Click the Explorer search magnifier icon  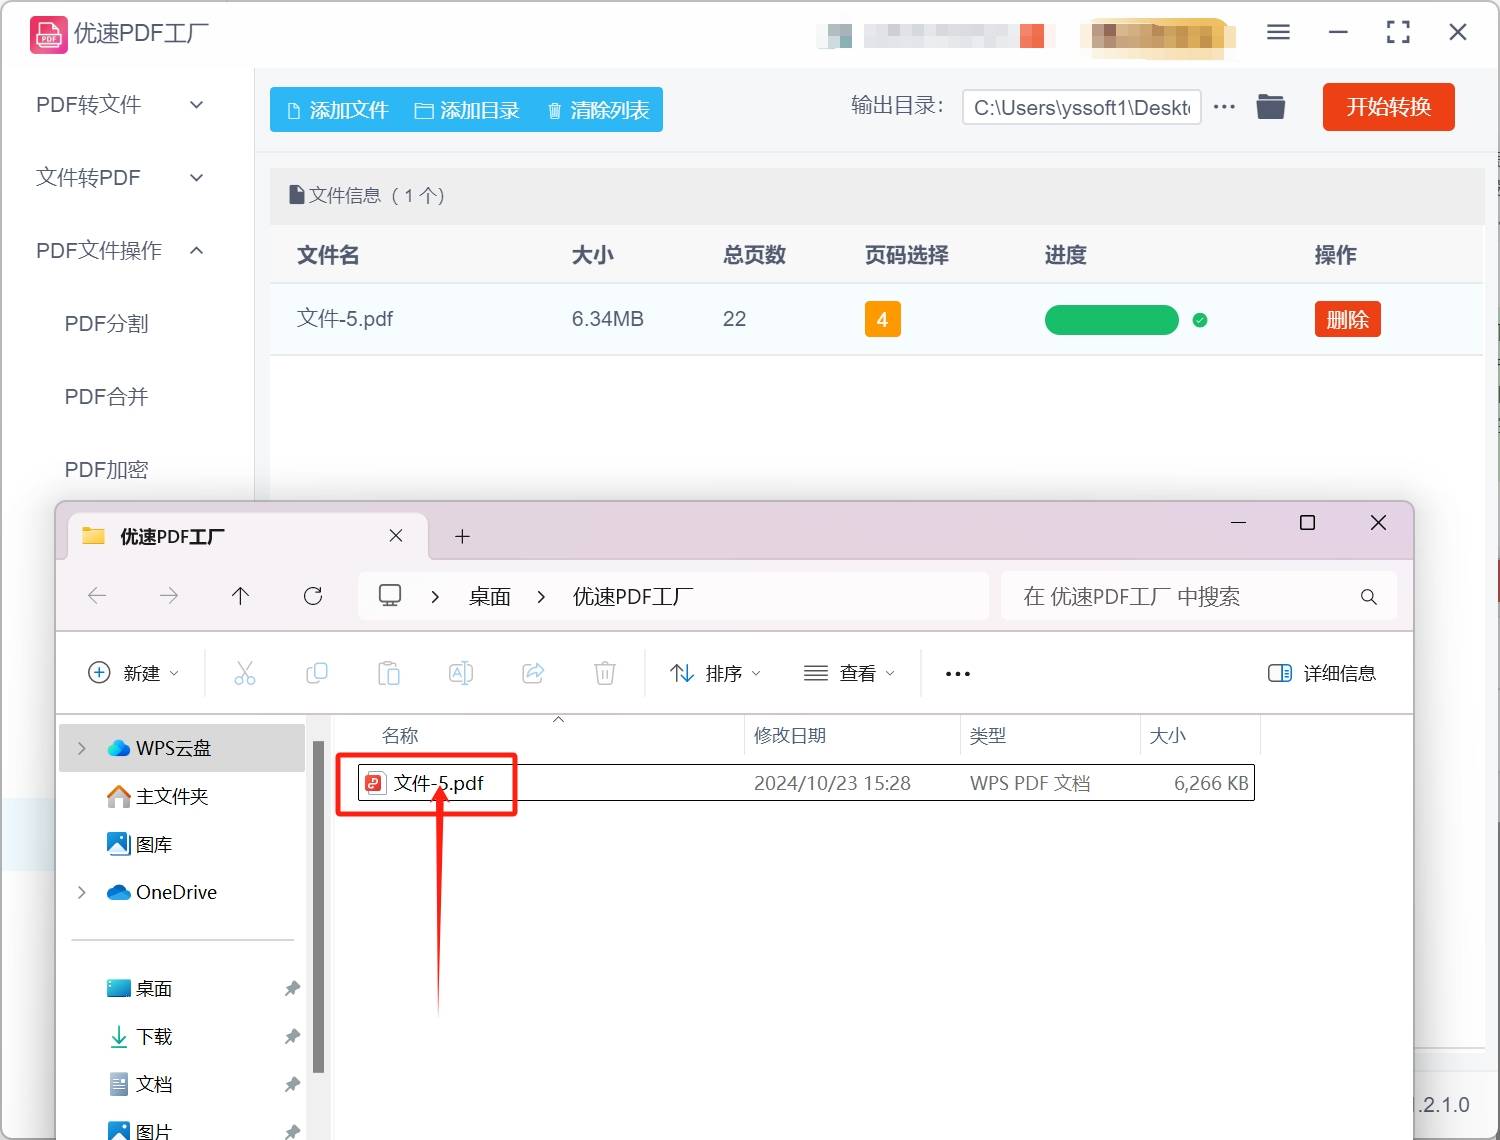coord(1368,597)
